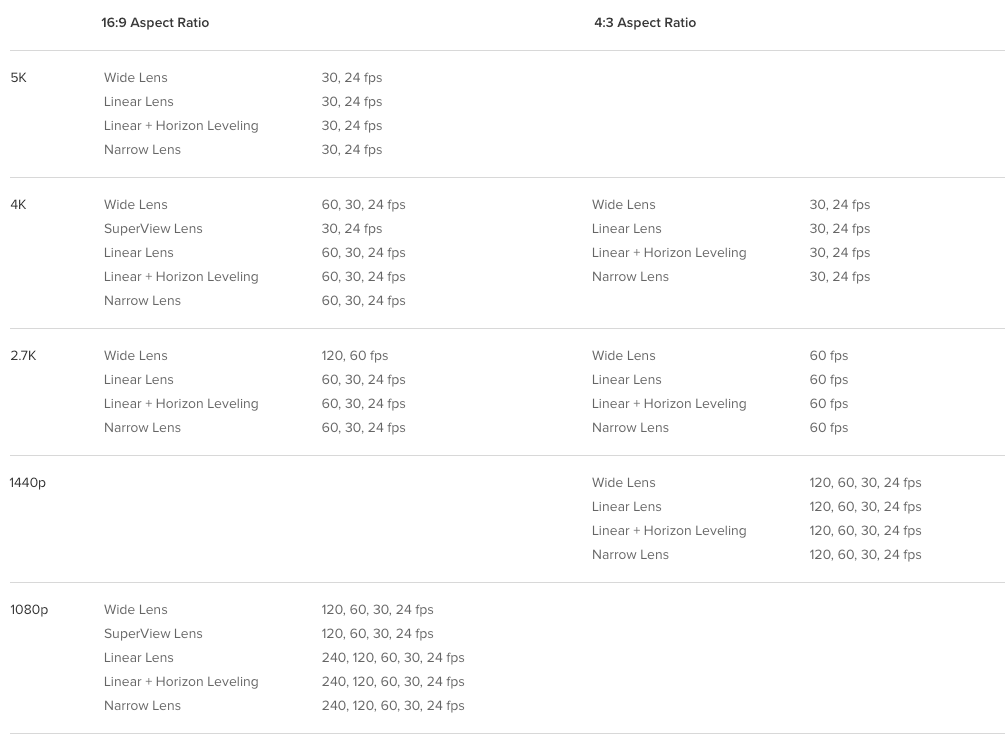Click SuperView Lens under 1080p
Image resolution: width=1005 pixels, height=751 pixels.
click(153, 634)
